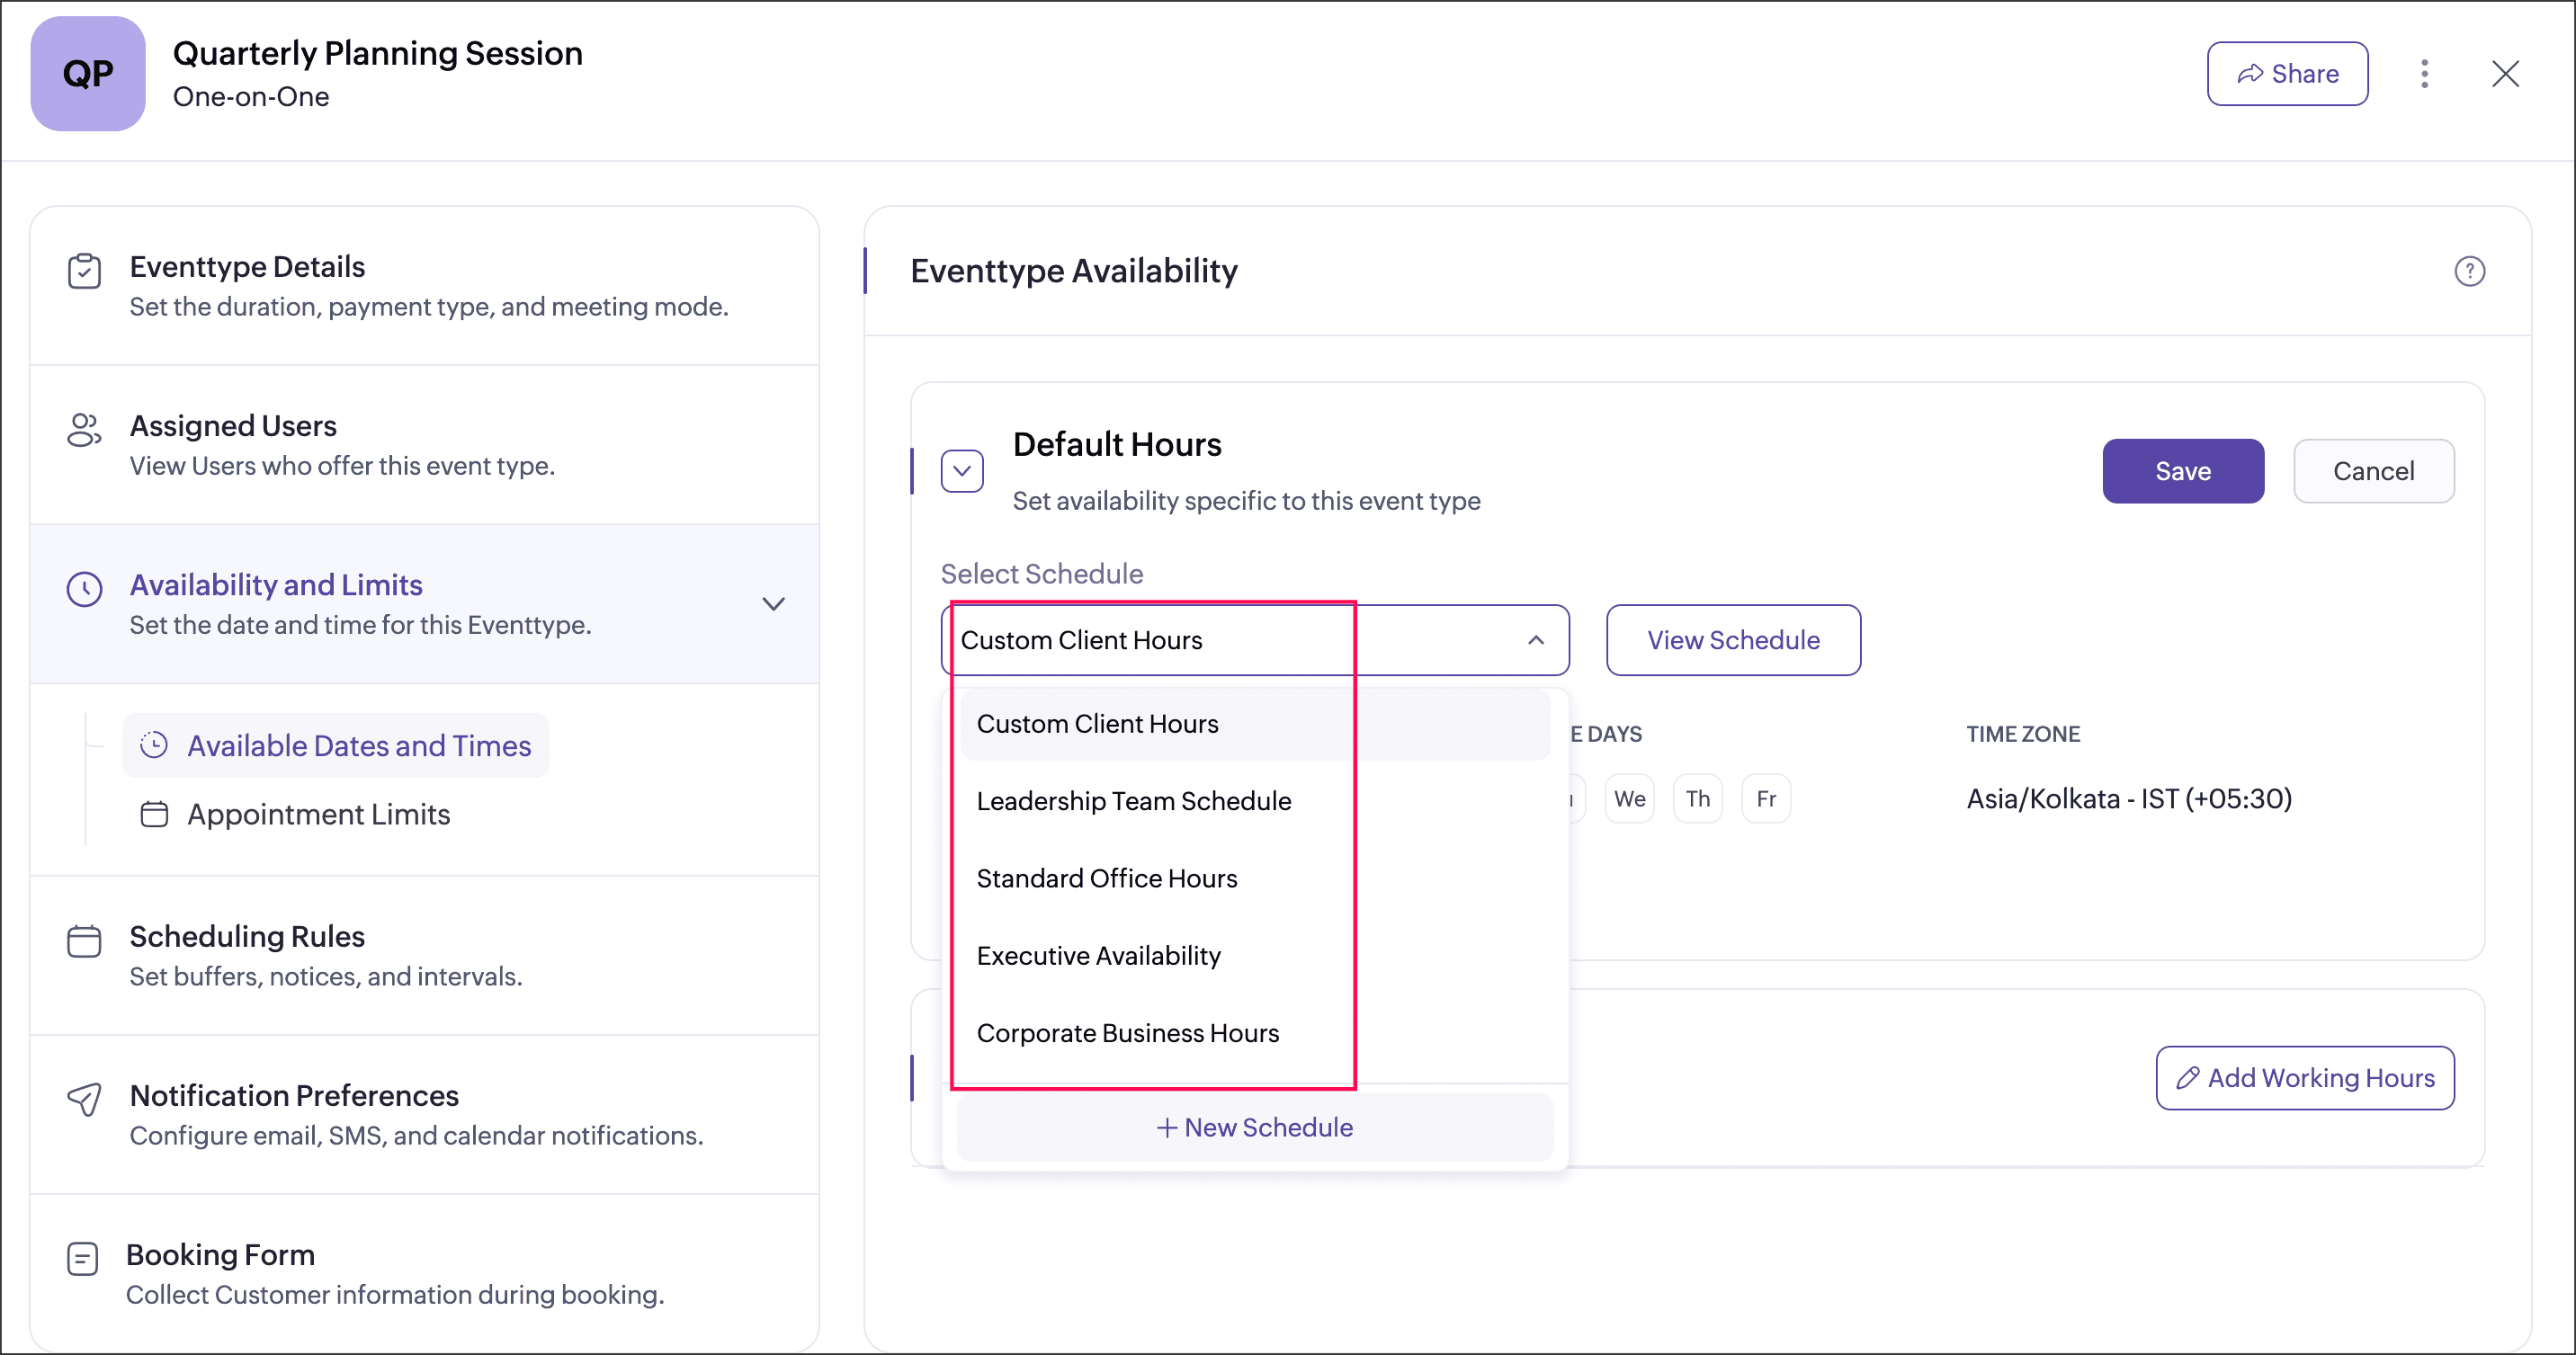The height and width of the screenshot is (1355, 2576).
Task: Collapse the Default Hours section chevron
Action: tap(962, 471)
